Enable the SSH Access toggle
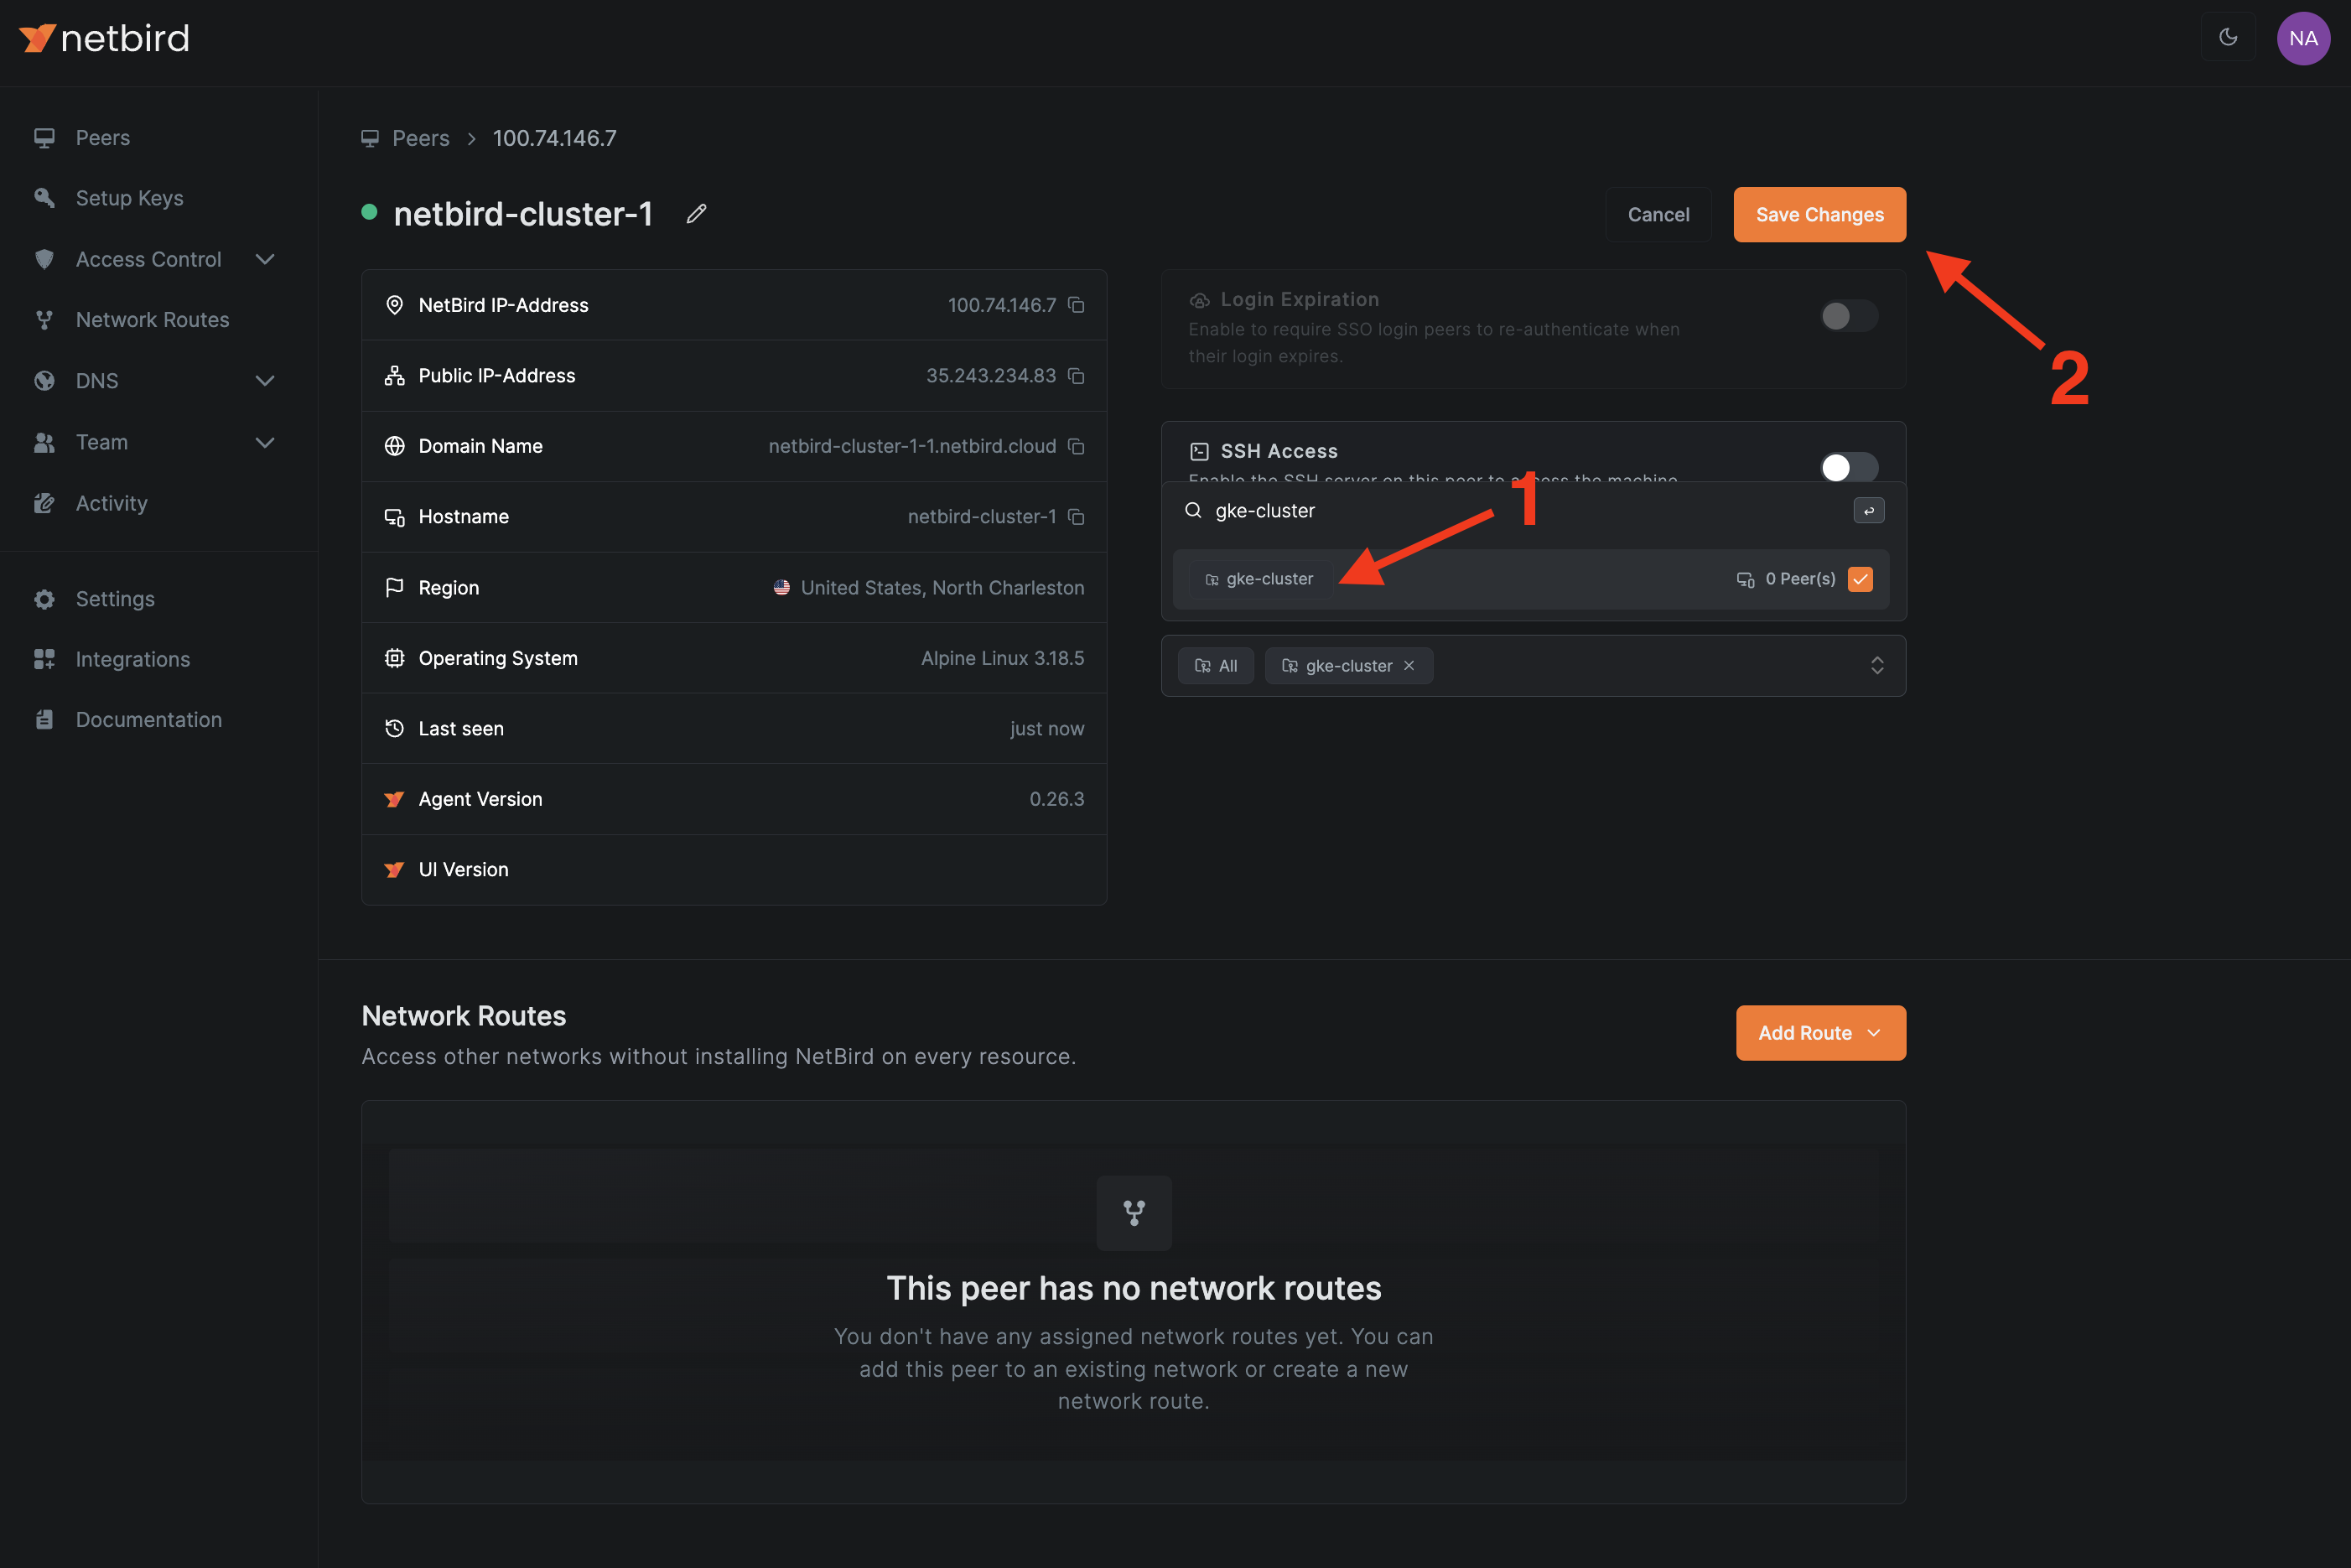The image size is (2351, 1568). tap(1847, 466)
